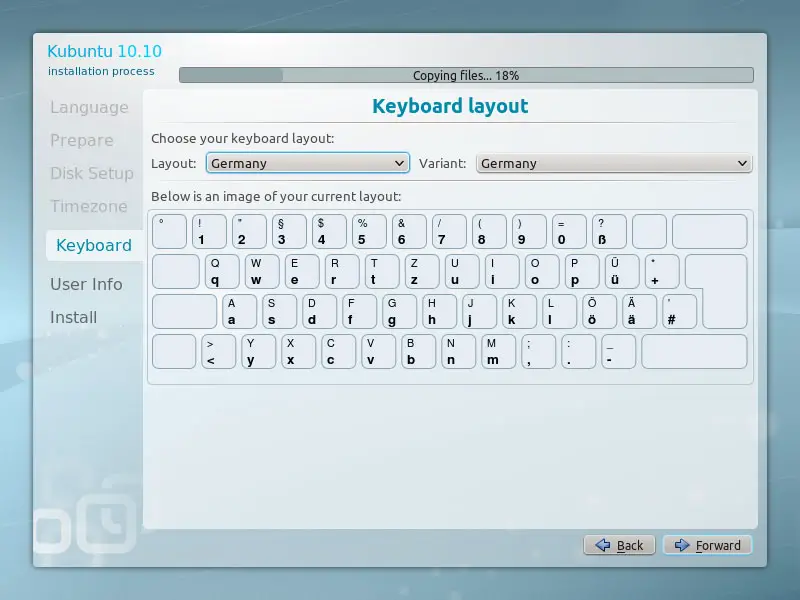Click the ° key at number row start
800x600 pixels.
coord(169,231)
